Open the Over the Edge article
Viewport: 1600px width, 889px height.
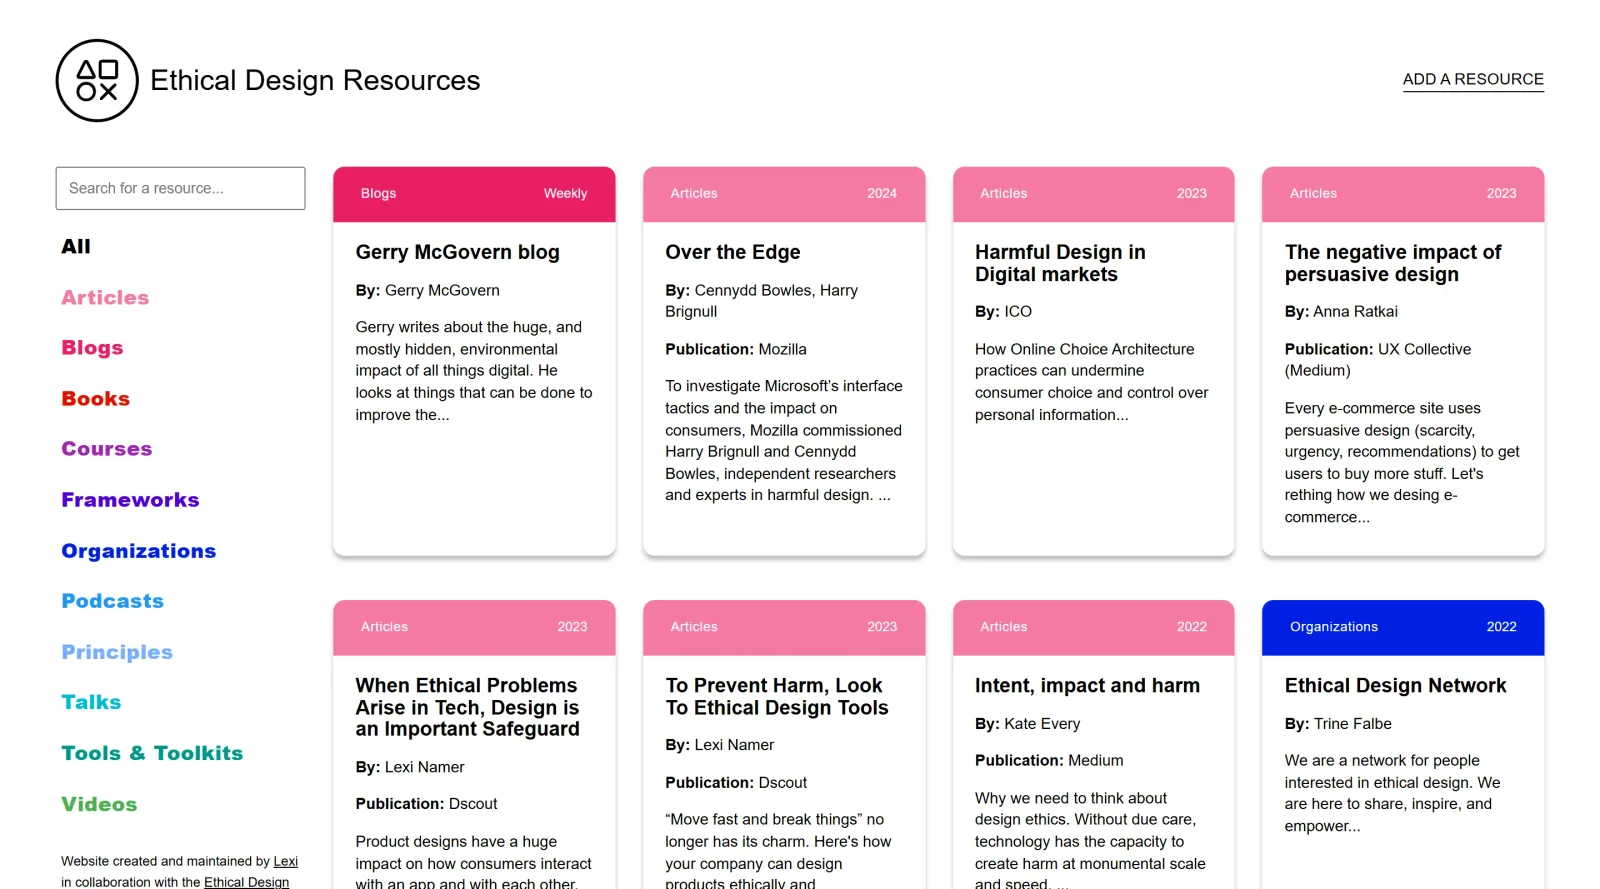(x=733, y=252)
